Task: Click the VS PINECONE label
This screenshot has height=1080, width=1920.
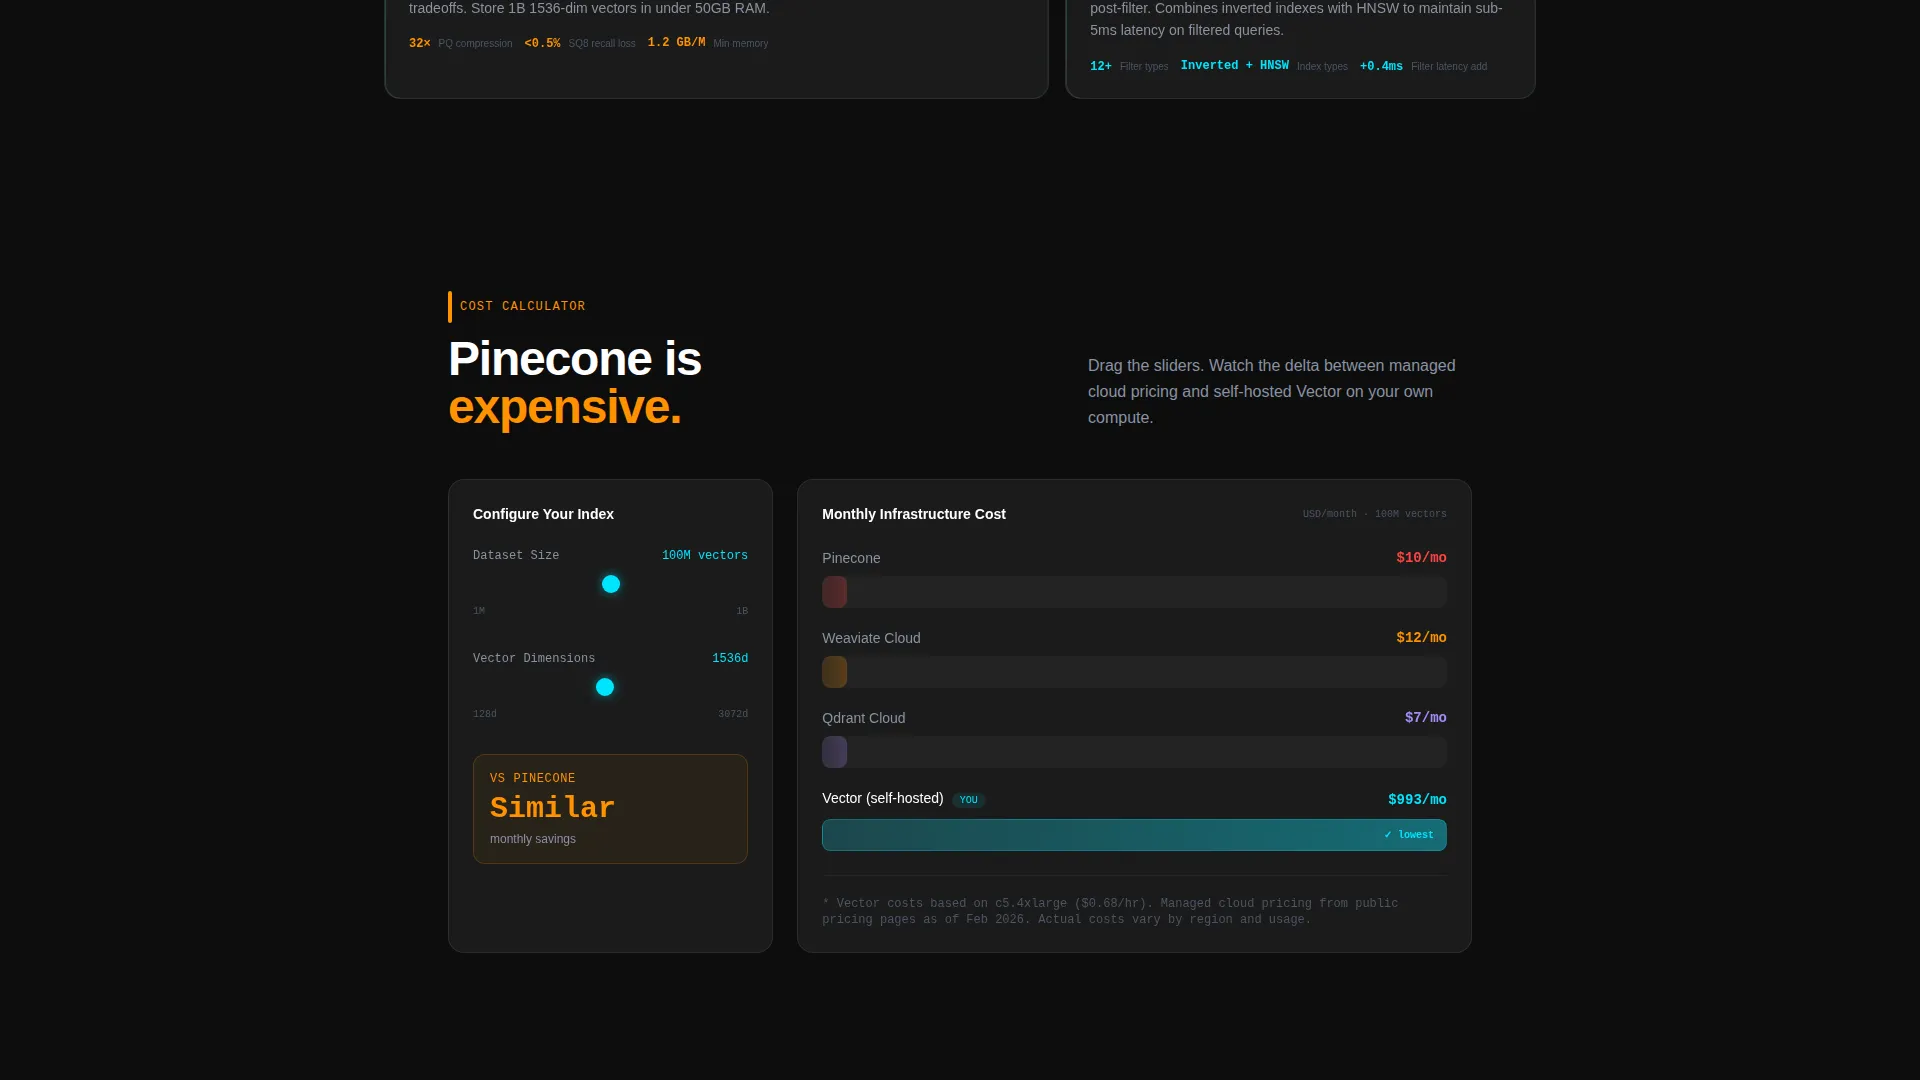Action: (533, 779)
